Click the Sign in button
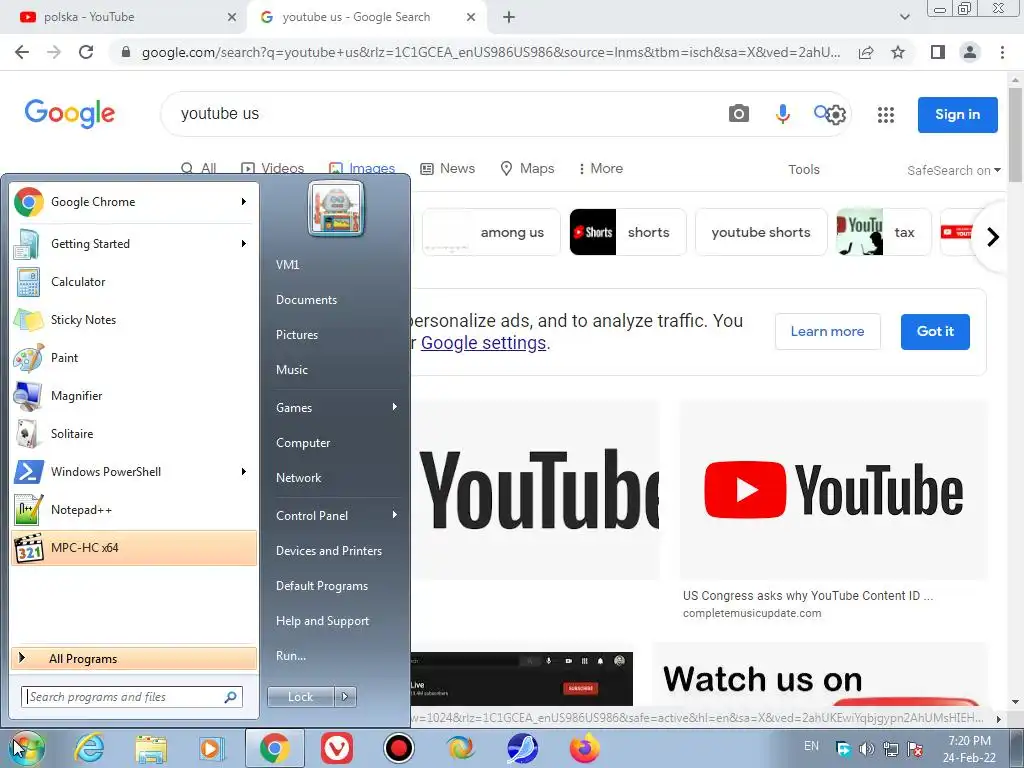 (x=957, y=114)
